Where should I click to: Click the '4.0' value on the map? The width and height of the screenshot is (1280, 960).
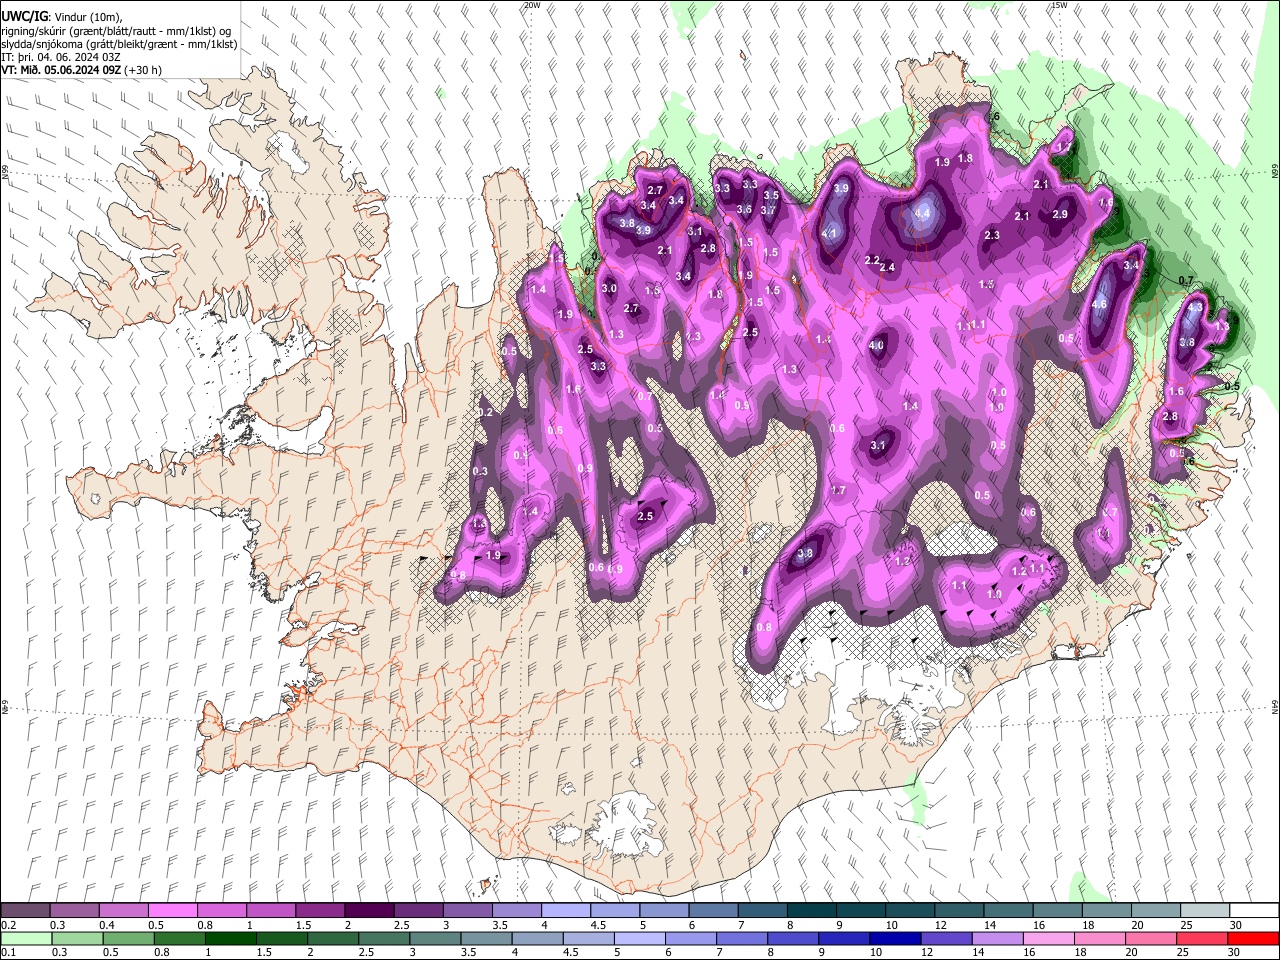[x=877, y=346]
